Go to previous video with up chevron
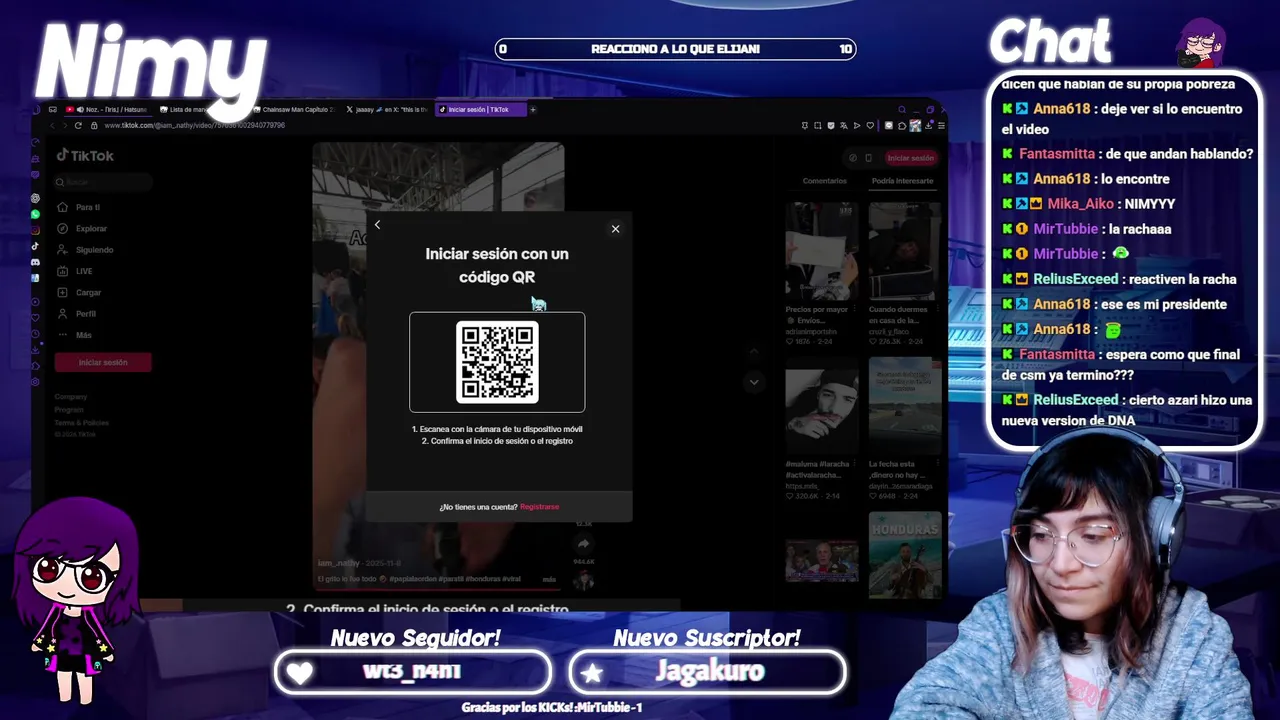 753,352
